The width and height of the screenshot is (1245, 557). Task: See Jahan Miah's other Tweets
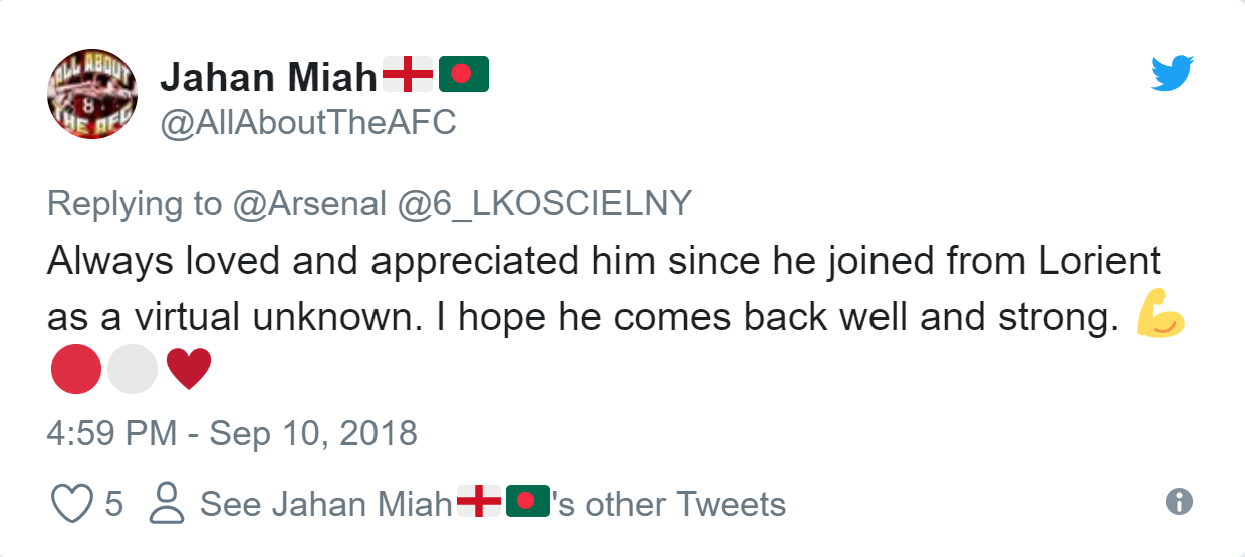pyautogui.click(x=492, y=504)
